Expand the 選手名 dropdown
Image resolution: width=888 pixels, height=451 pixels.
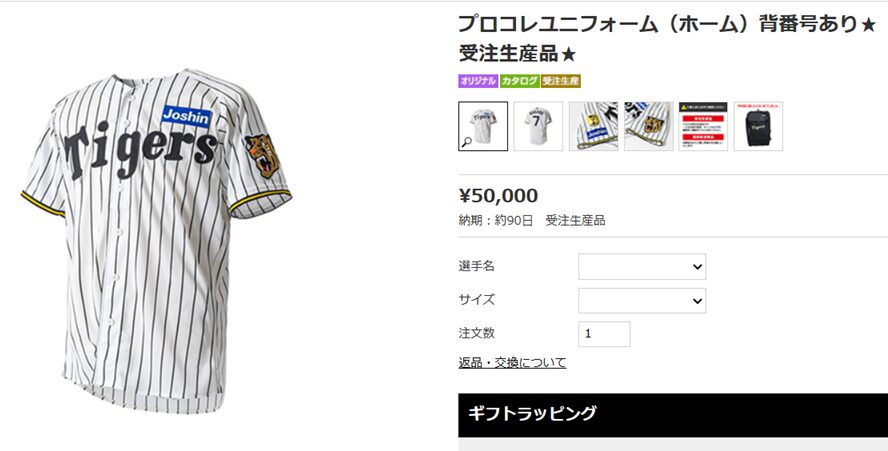point(642,266)
